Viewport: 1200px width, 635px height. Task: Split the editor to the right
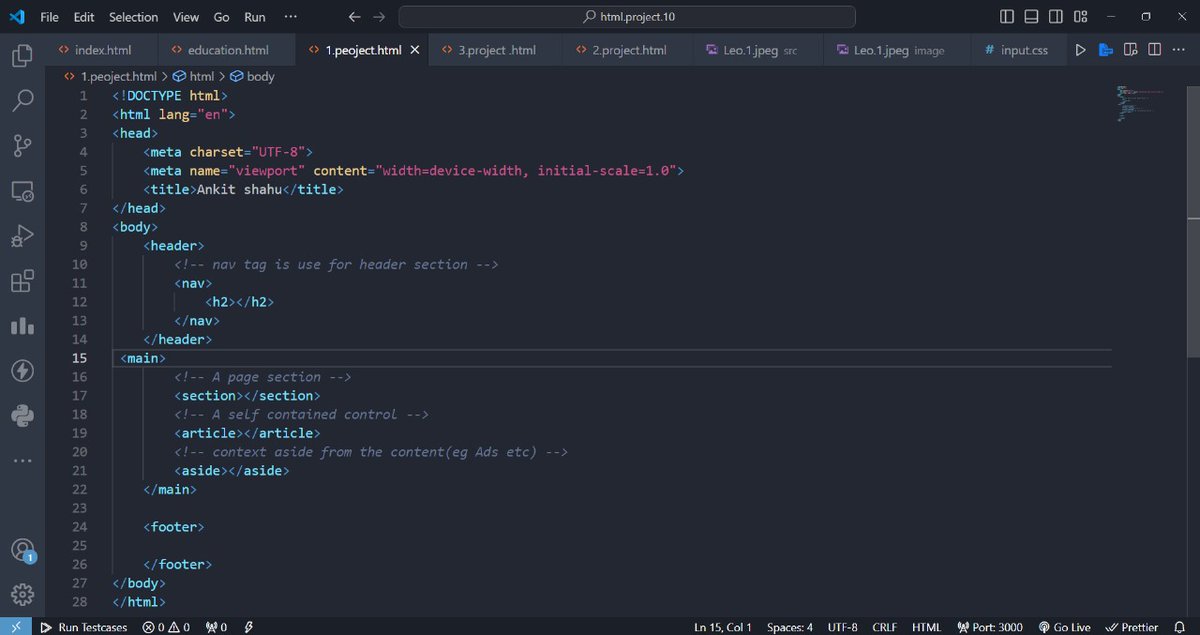click(1154, 49)
